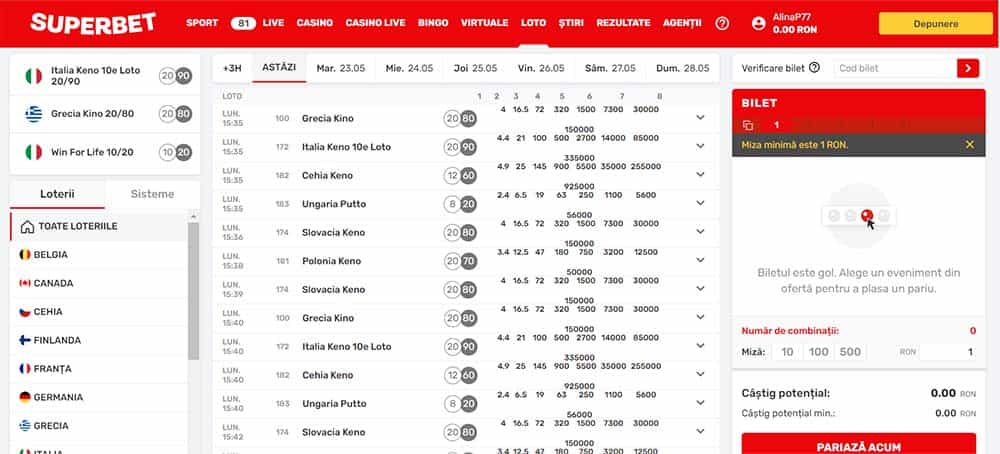The height and width of the screenshot is (454, 1000).
Task: Select the Sâm. 27.05 date tab
Action: [x=610, y=68]
